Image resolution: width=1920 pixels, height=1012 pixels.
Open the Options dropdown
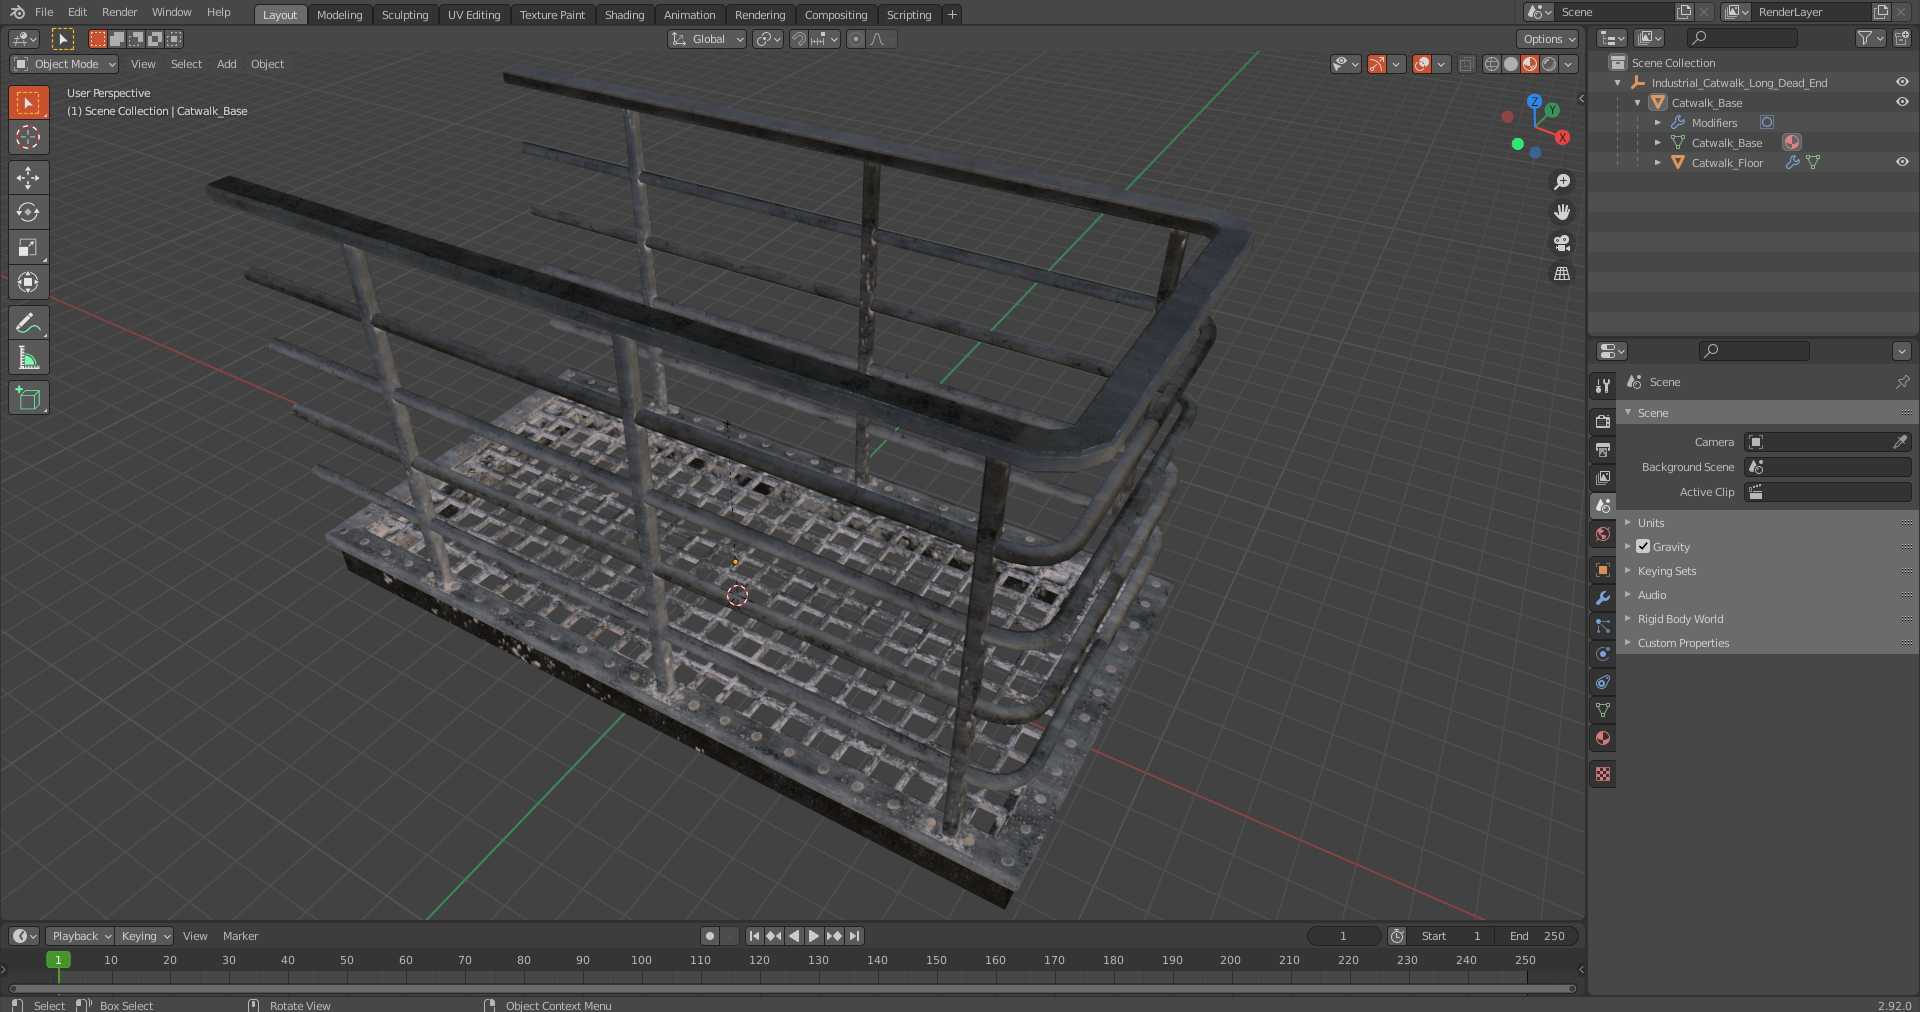(1548, 39)
